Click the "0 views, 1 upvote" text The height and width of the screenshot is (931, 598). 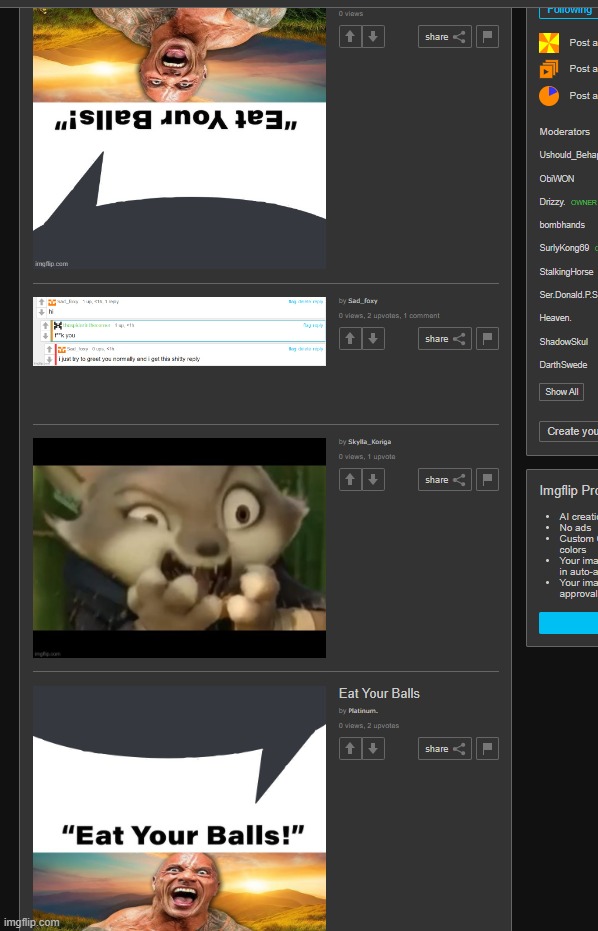(x=367, y=457)
